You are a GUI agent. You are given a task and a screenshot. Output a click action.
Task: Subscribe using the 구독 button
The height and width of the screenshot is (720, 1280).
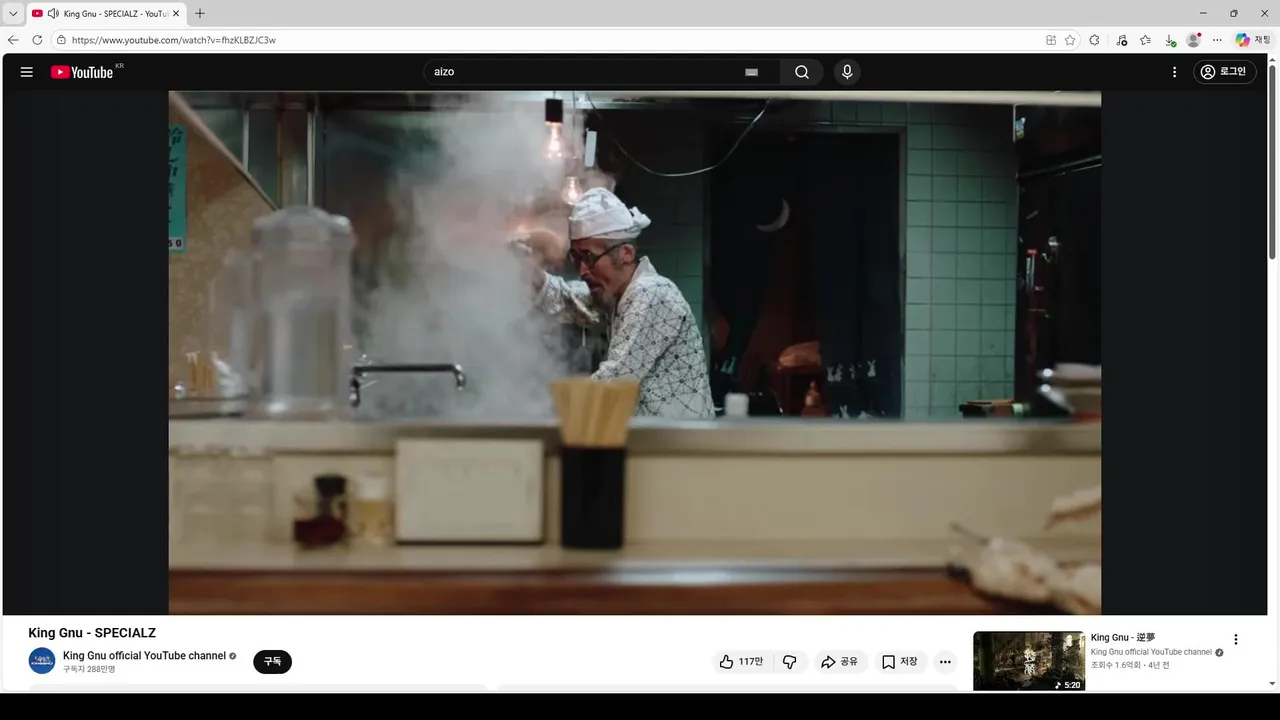pos(272,662)
